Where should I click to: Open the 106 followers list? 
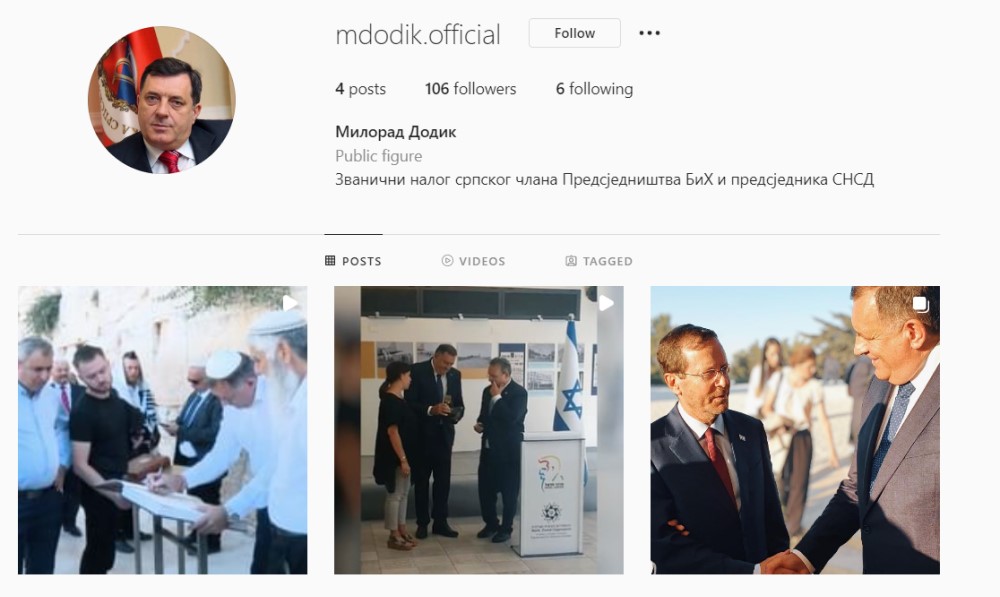click(x=471, y=89)
